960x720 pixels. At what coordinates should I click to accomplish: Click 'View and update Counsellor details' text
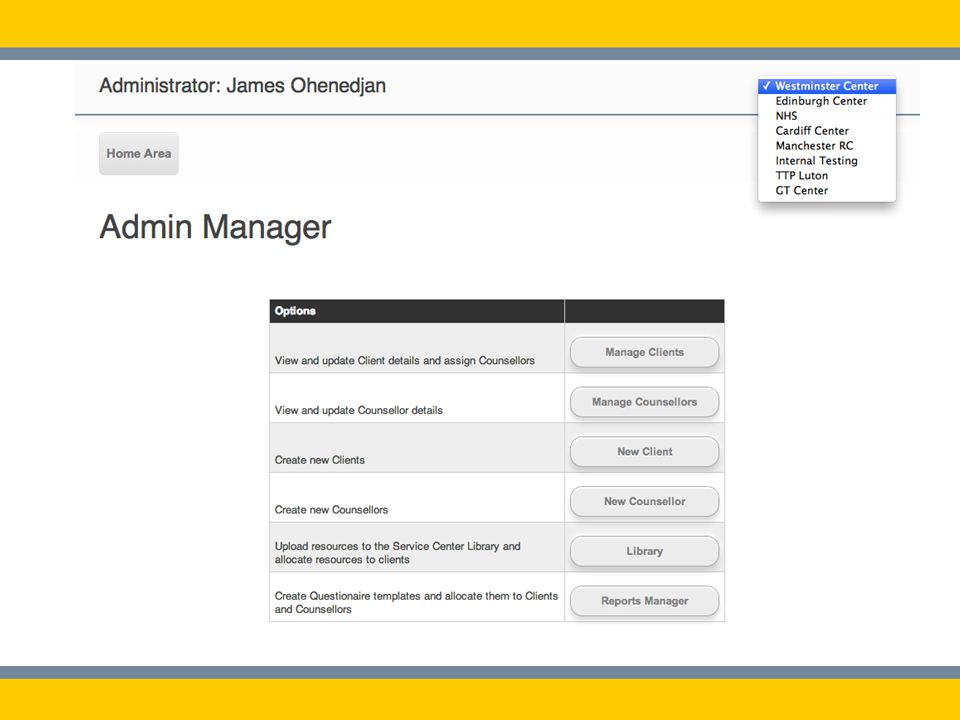coord(359,410)
